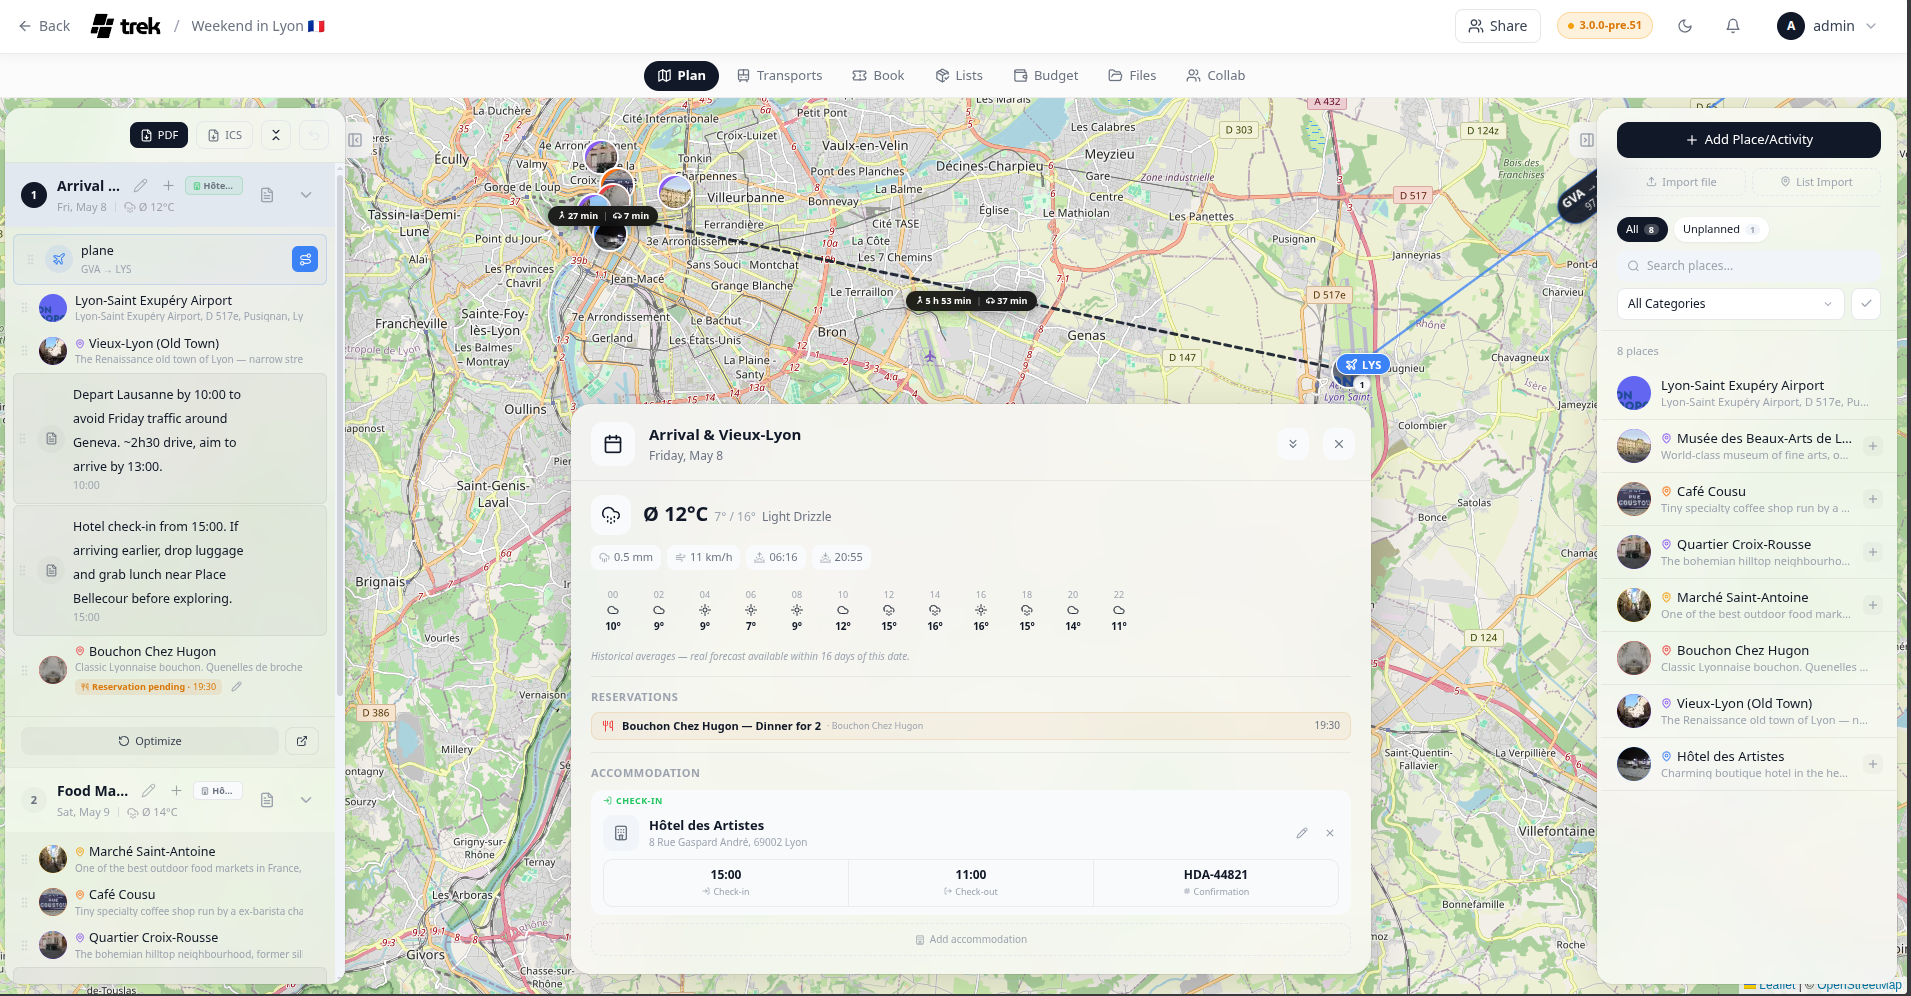Edit the Bouchon Chez Hugon reservation
Image resolution: width=1911 pixels, height=996 pixels.
coord(237,687)
